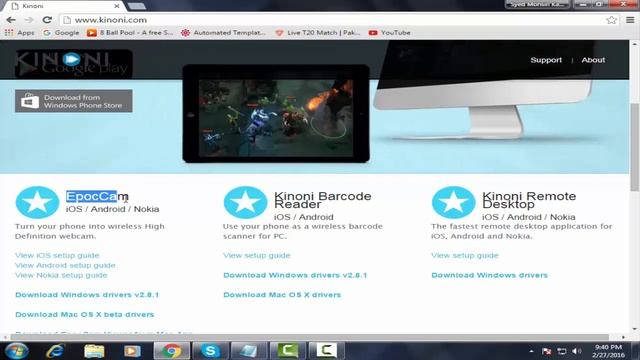The image size is (640, 360).
Task: Download Barcode Reader Windows drivers v2.8.1
Action: pos(295,275)
